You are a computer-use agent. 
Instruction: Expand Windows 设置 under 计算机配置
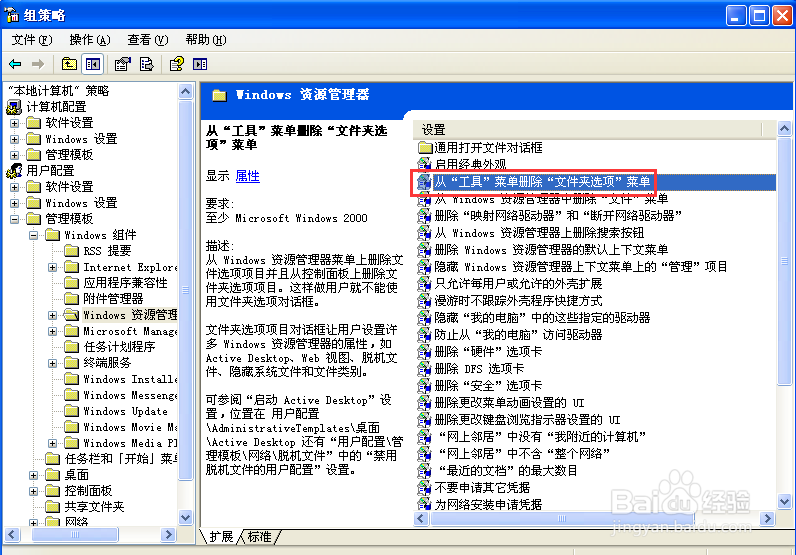tap(15, 139)
